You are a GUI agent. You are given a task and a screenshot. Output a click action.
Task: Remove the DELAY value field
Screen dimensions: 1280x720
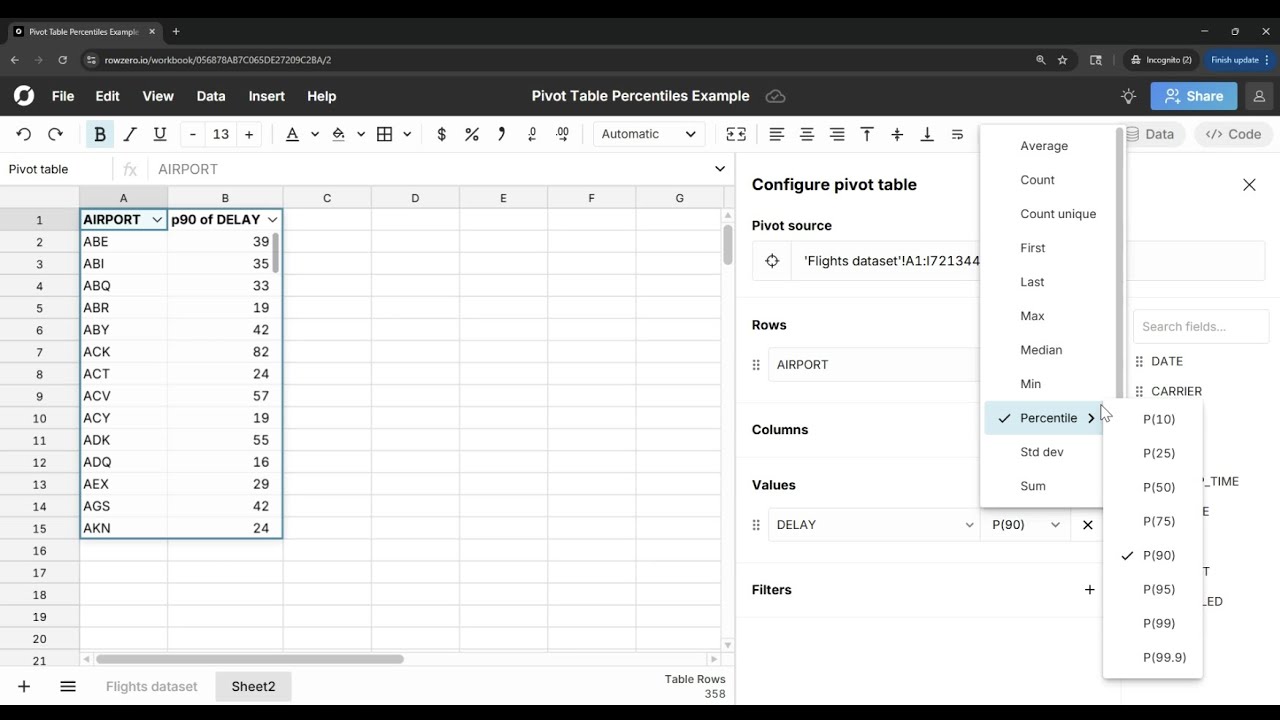click(1088, 525)
